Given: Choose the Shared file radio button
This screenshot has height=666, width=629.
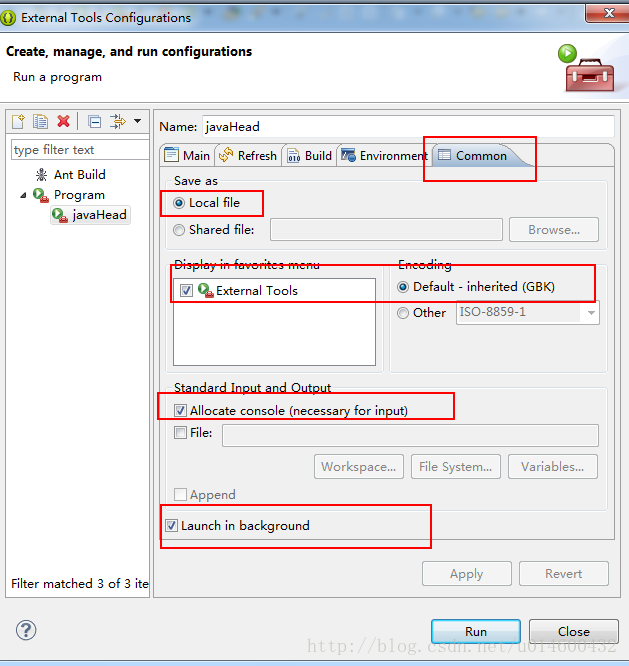Looking at the screenshot, I should pyautogui.click(x=179, y=230).
